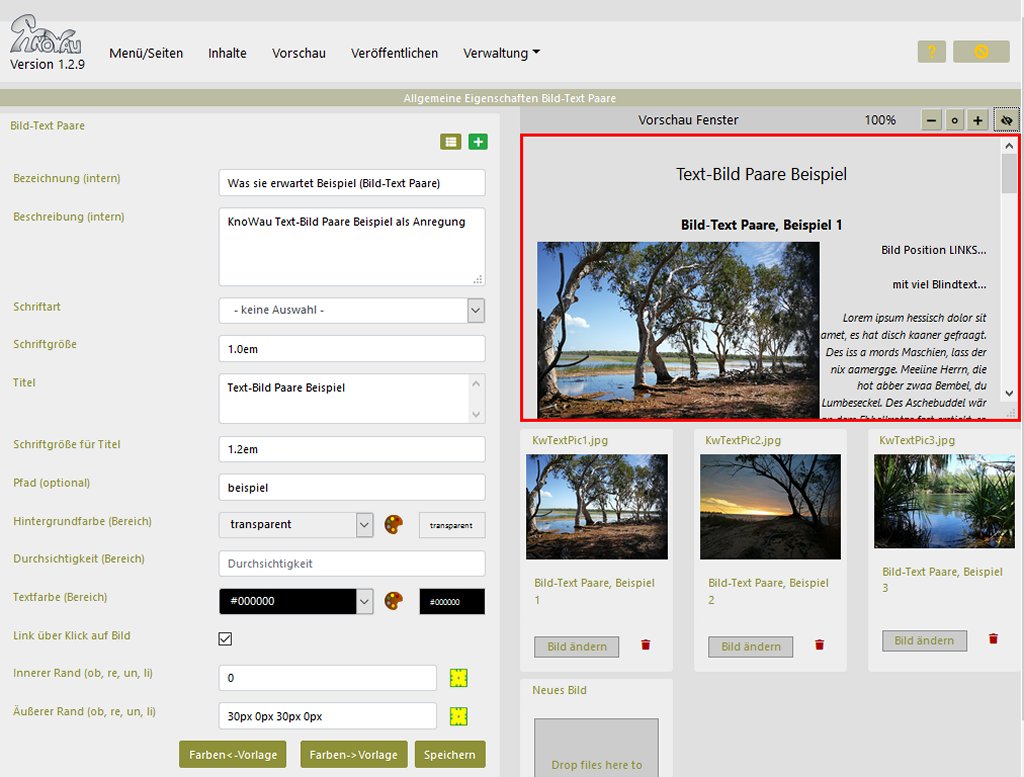The width and height of the screenshot is (1024, 777).
Task: Reset preview zoom with the circle button
Action: 955,120
